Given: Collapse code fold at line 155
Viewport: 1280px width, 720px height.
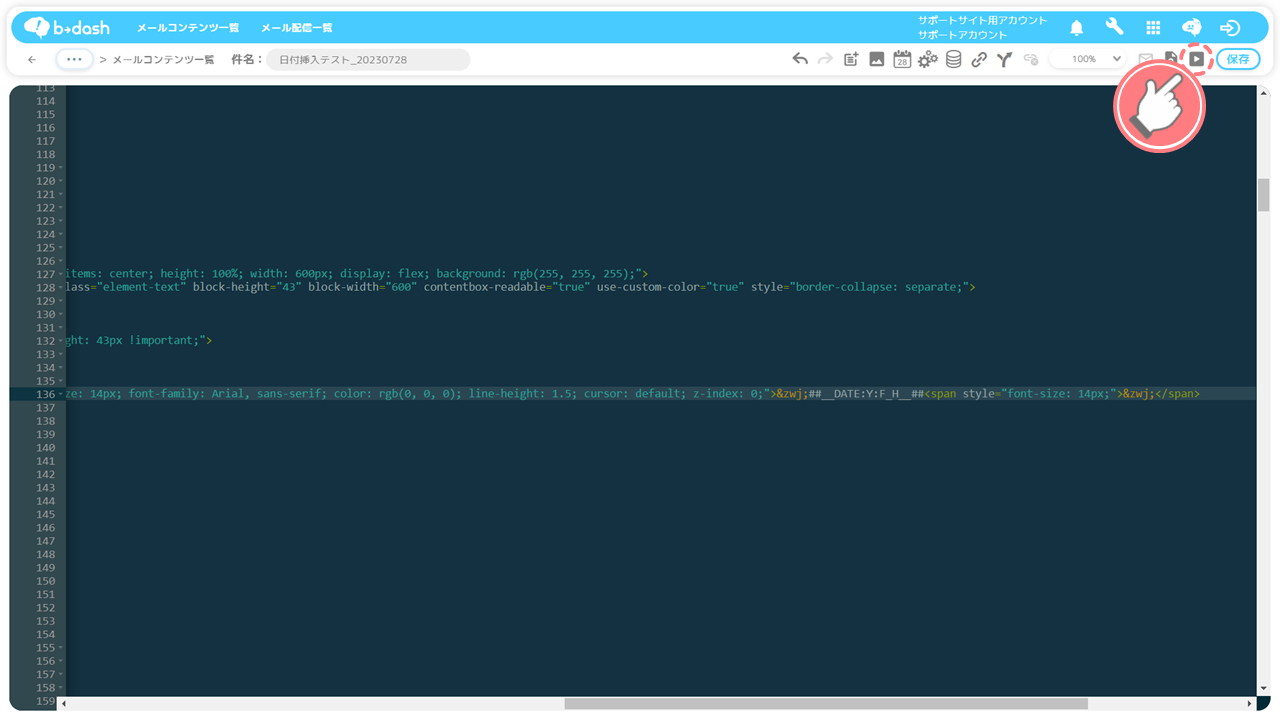Looking at the screenshot, I should tap(61, 648).
